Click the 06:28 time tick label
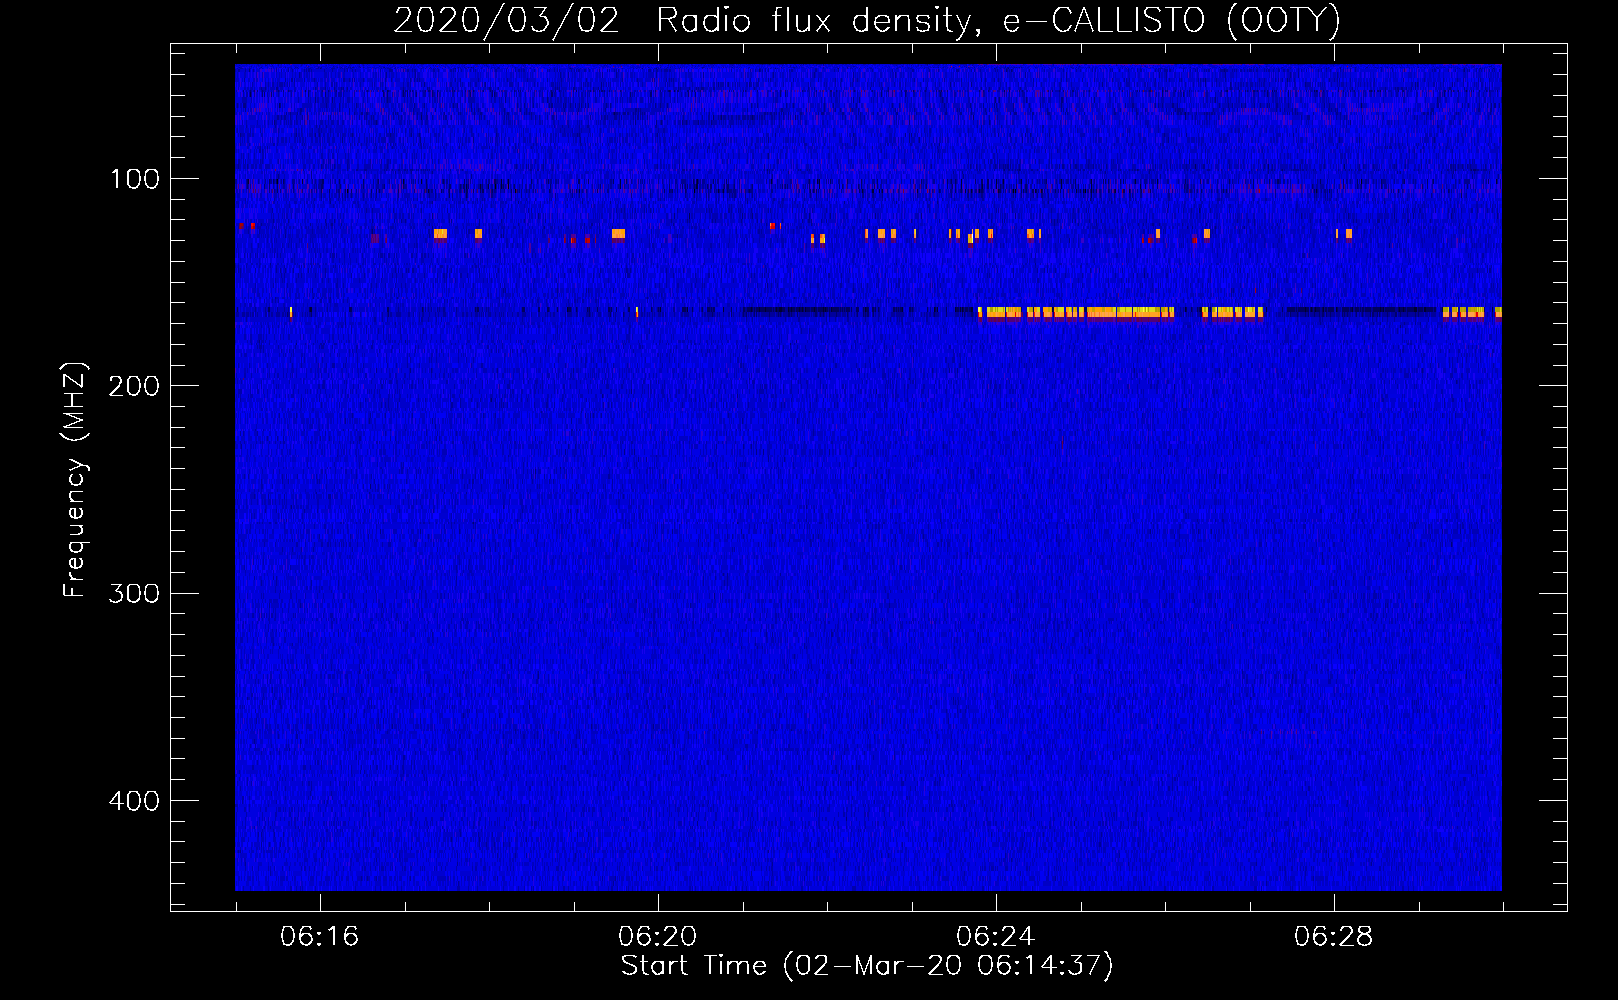 1333,937
